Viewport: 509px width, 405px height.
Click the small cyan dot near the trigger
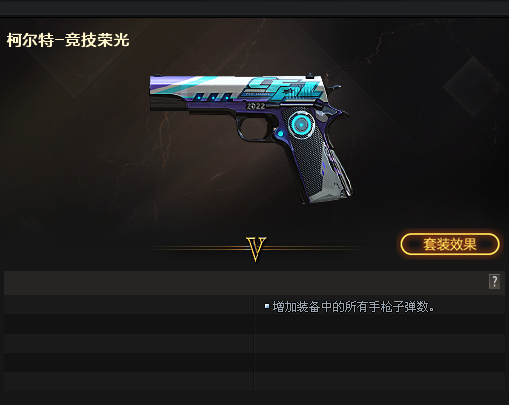(x=280, y=134)
